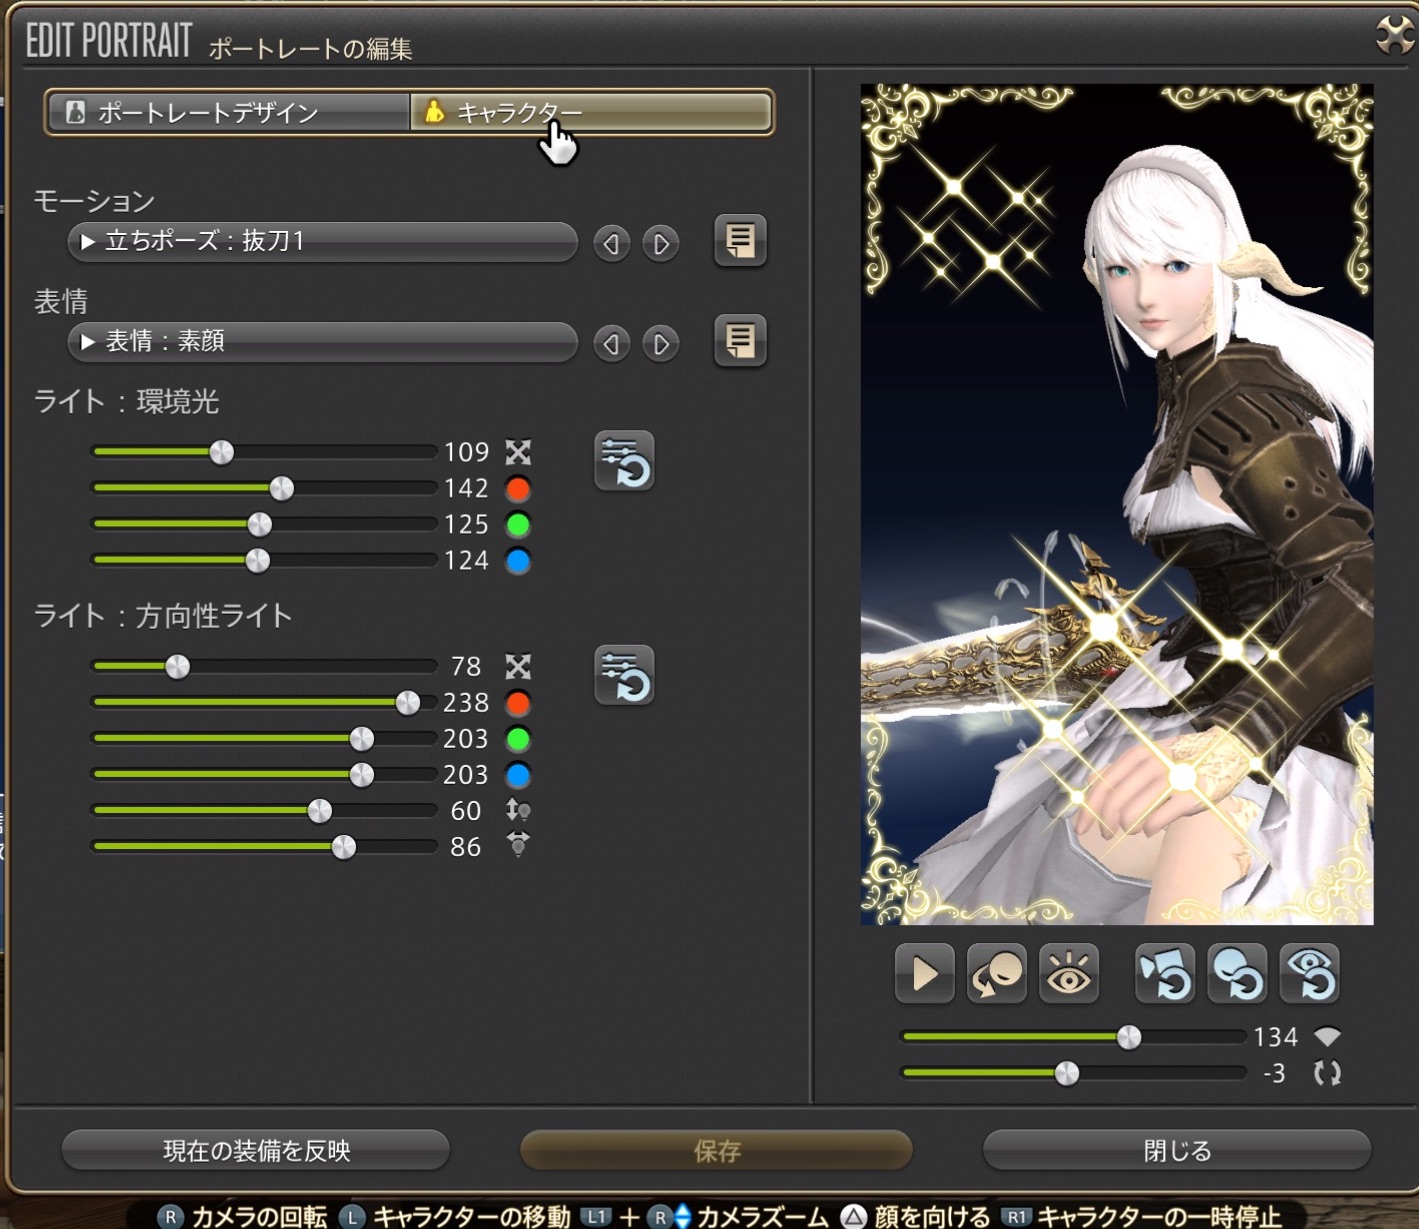Adjust the directional light brightness slider at 78
This screenshot has height=1229, width=1419.
click(264, 666)
